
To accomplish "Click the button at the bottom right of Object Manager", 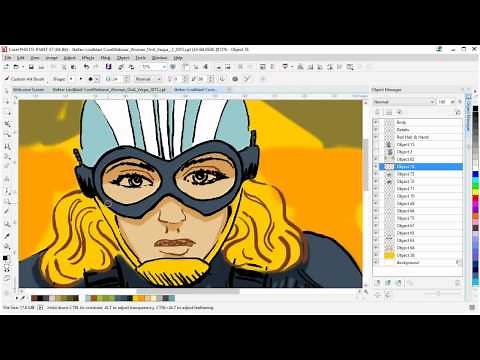I will click(458, 283).
